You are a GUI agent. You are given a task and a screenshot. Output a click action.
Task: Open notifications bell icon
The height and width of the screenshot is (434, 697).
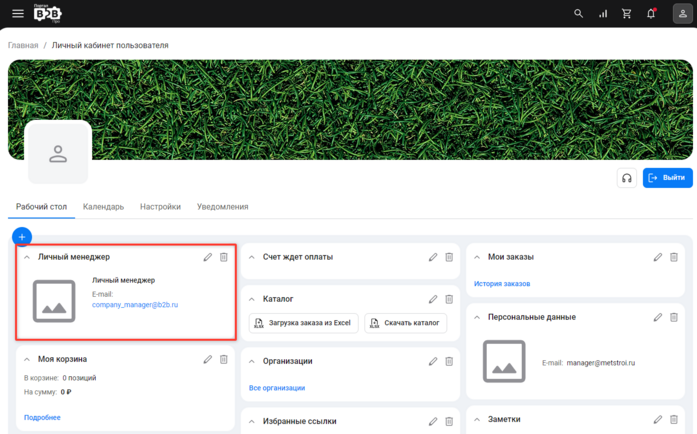(651, 14)
